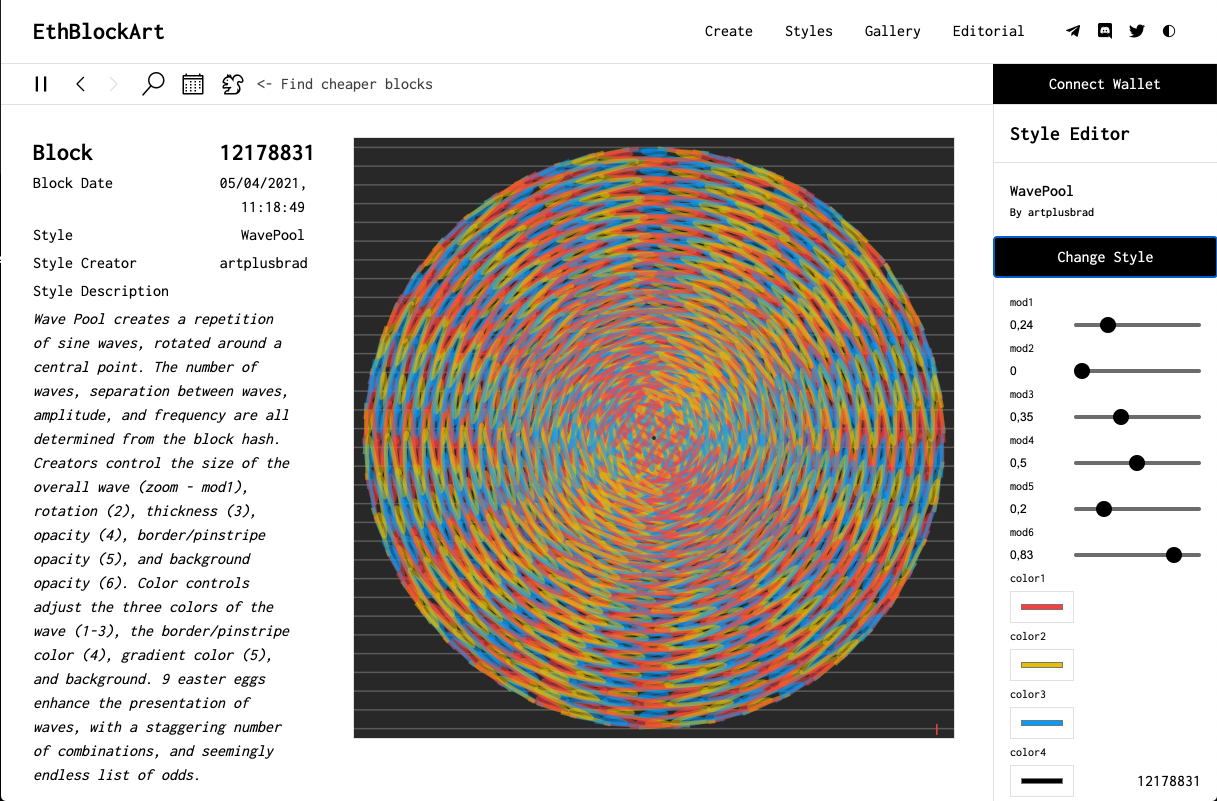Open the calendar date picker

tap(193, 84)
